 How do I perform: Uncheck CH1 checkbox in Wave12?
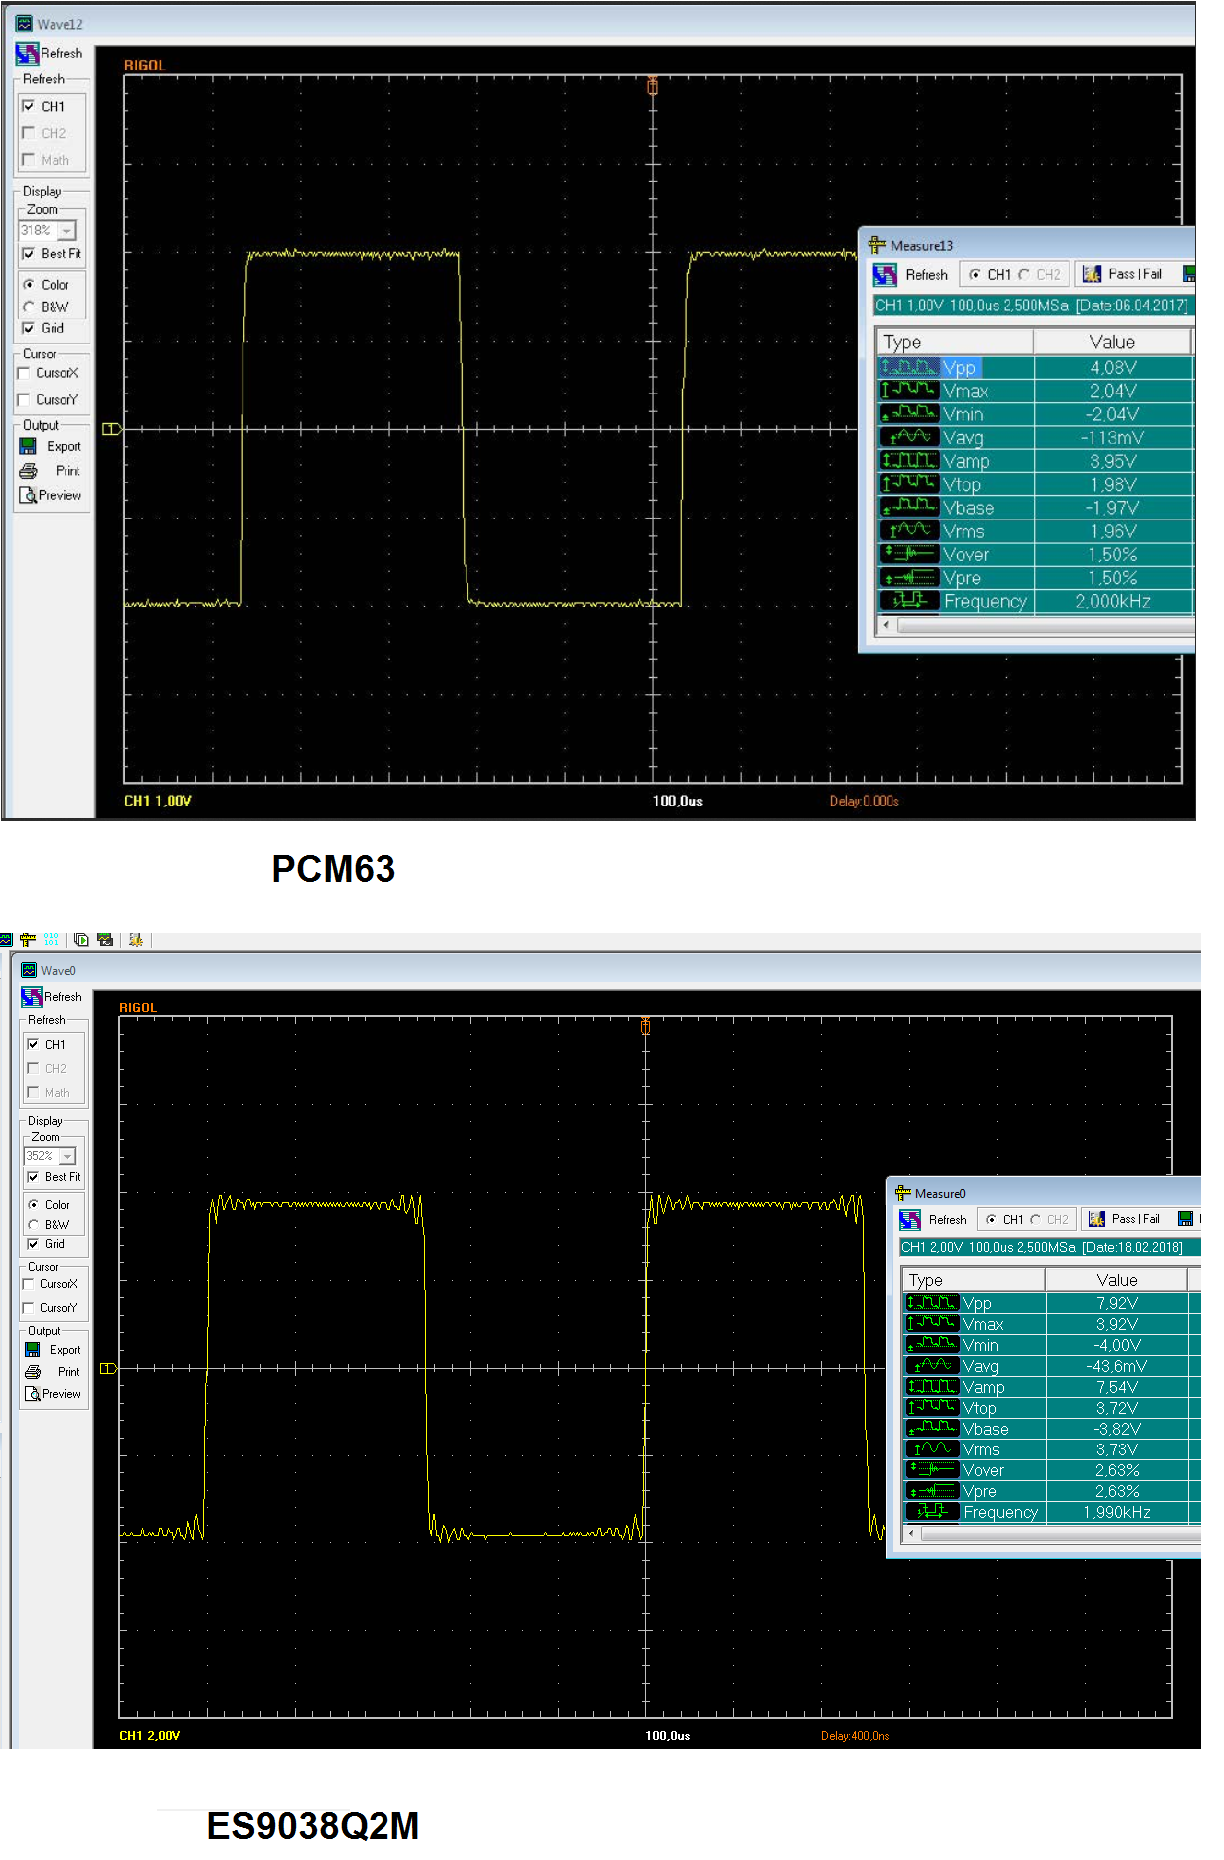pos(29,106)
